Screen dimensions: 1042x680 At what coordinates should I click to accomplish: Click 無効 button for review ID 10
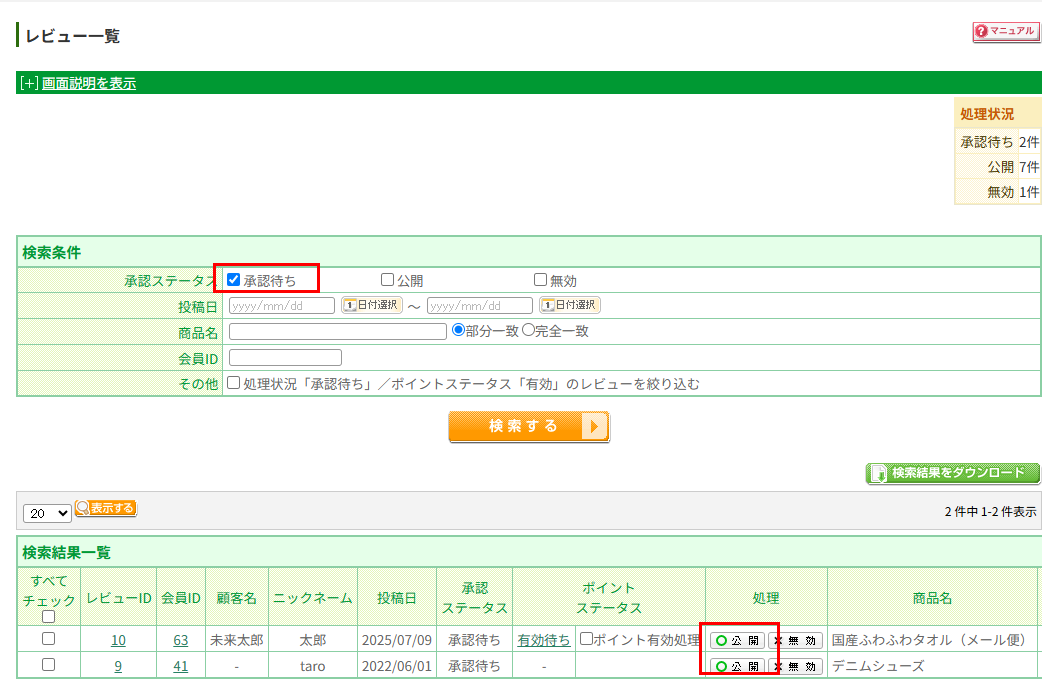796,640
